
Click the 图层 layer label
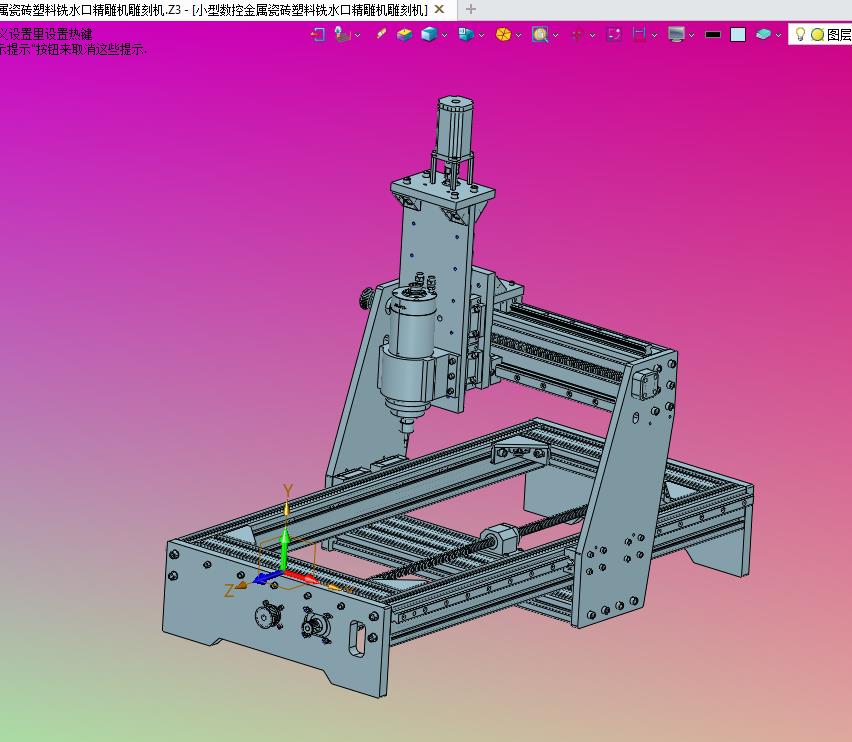[839, 35]
